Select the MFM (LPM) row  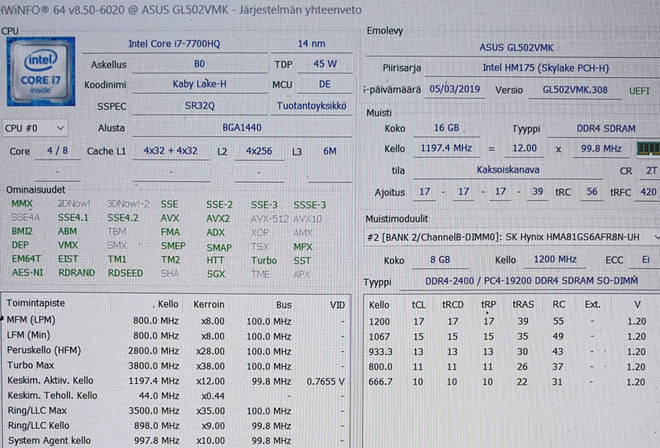(176, 320)
